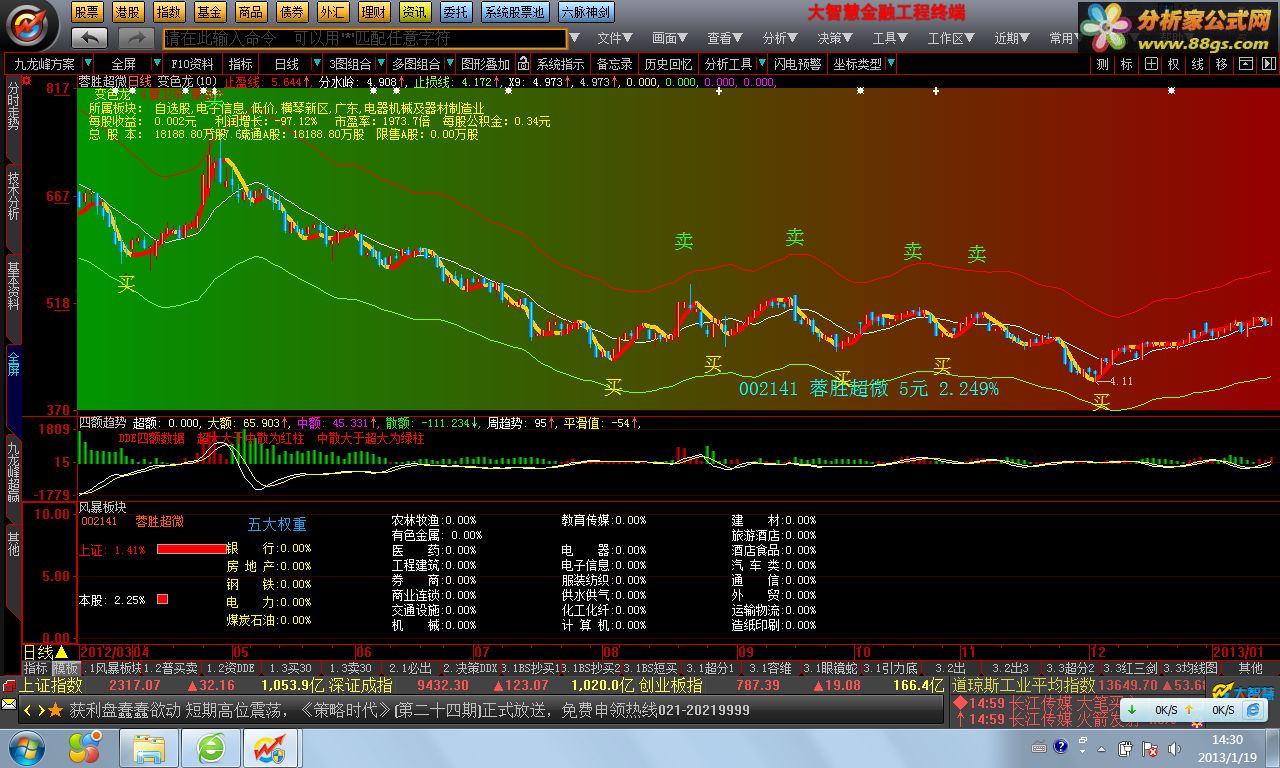Select the 指数 category button

point(169,12)
